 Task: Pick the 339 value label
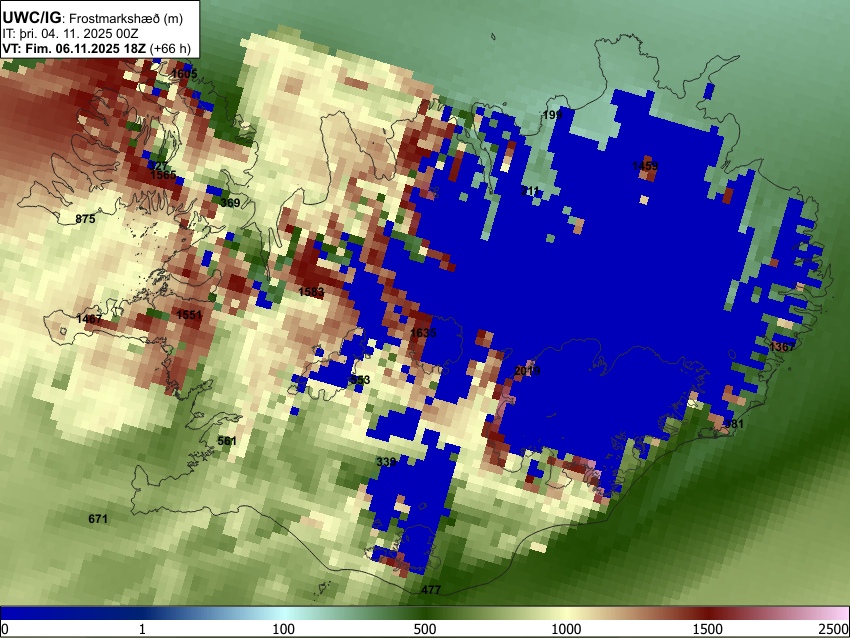[386, 462]
